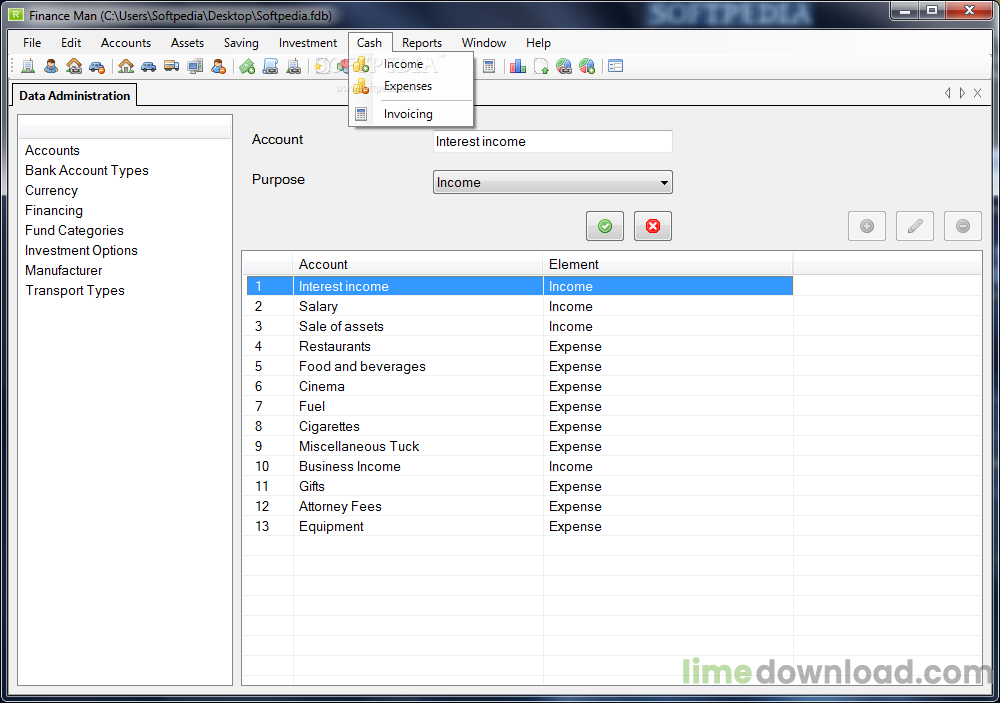Click the Account text field

click(552, 142)
